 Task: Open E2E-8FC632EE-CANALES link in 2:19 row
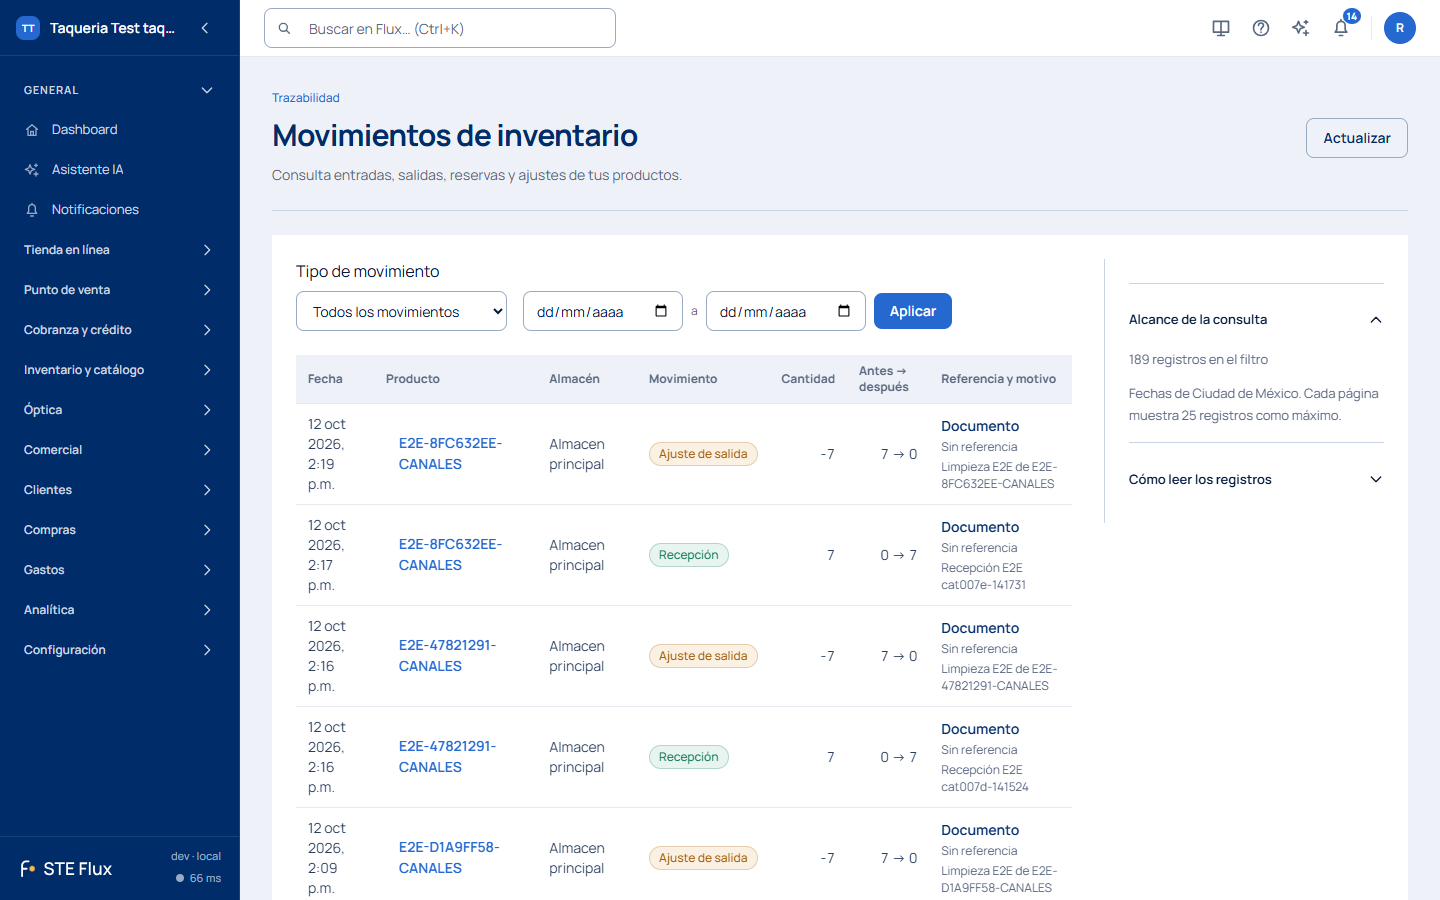tap(450, 454)
